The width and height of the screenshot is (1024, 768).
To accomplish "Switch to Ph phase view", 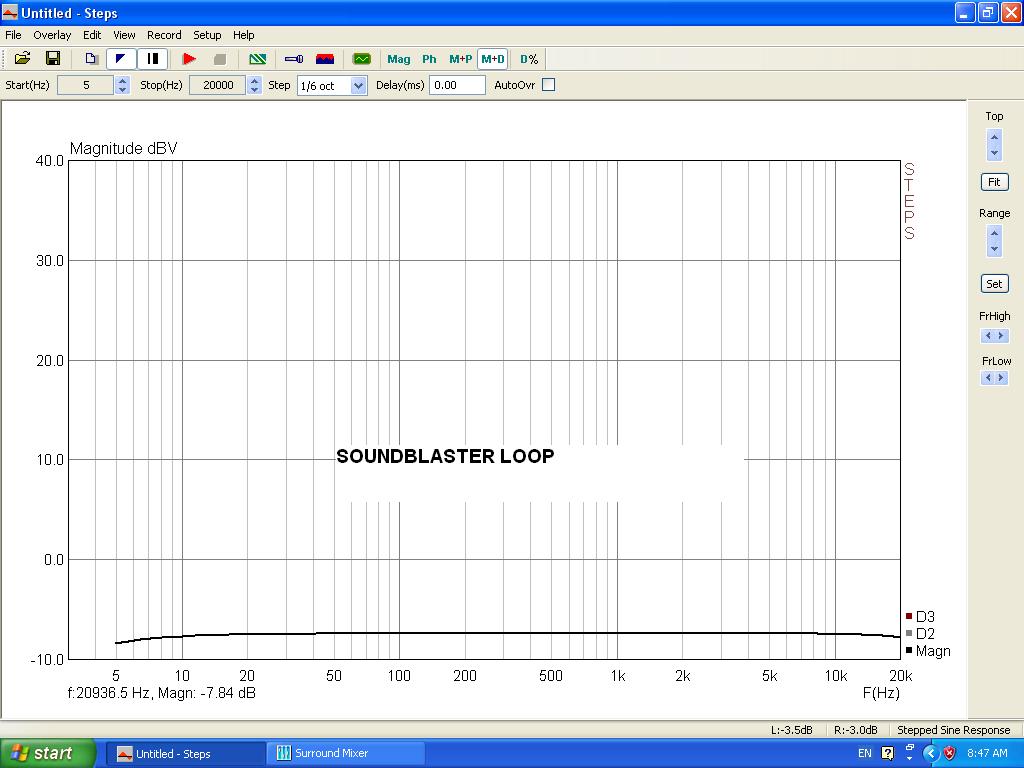I will [x=429, y=59].
